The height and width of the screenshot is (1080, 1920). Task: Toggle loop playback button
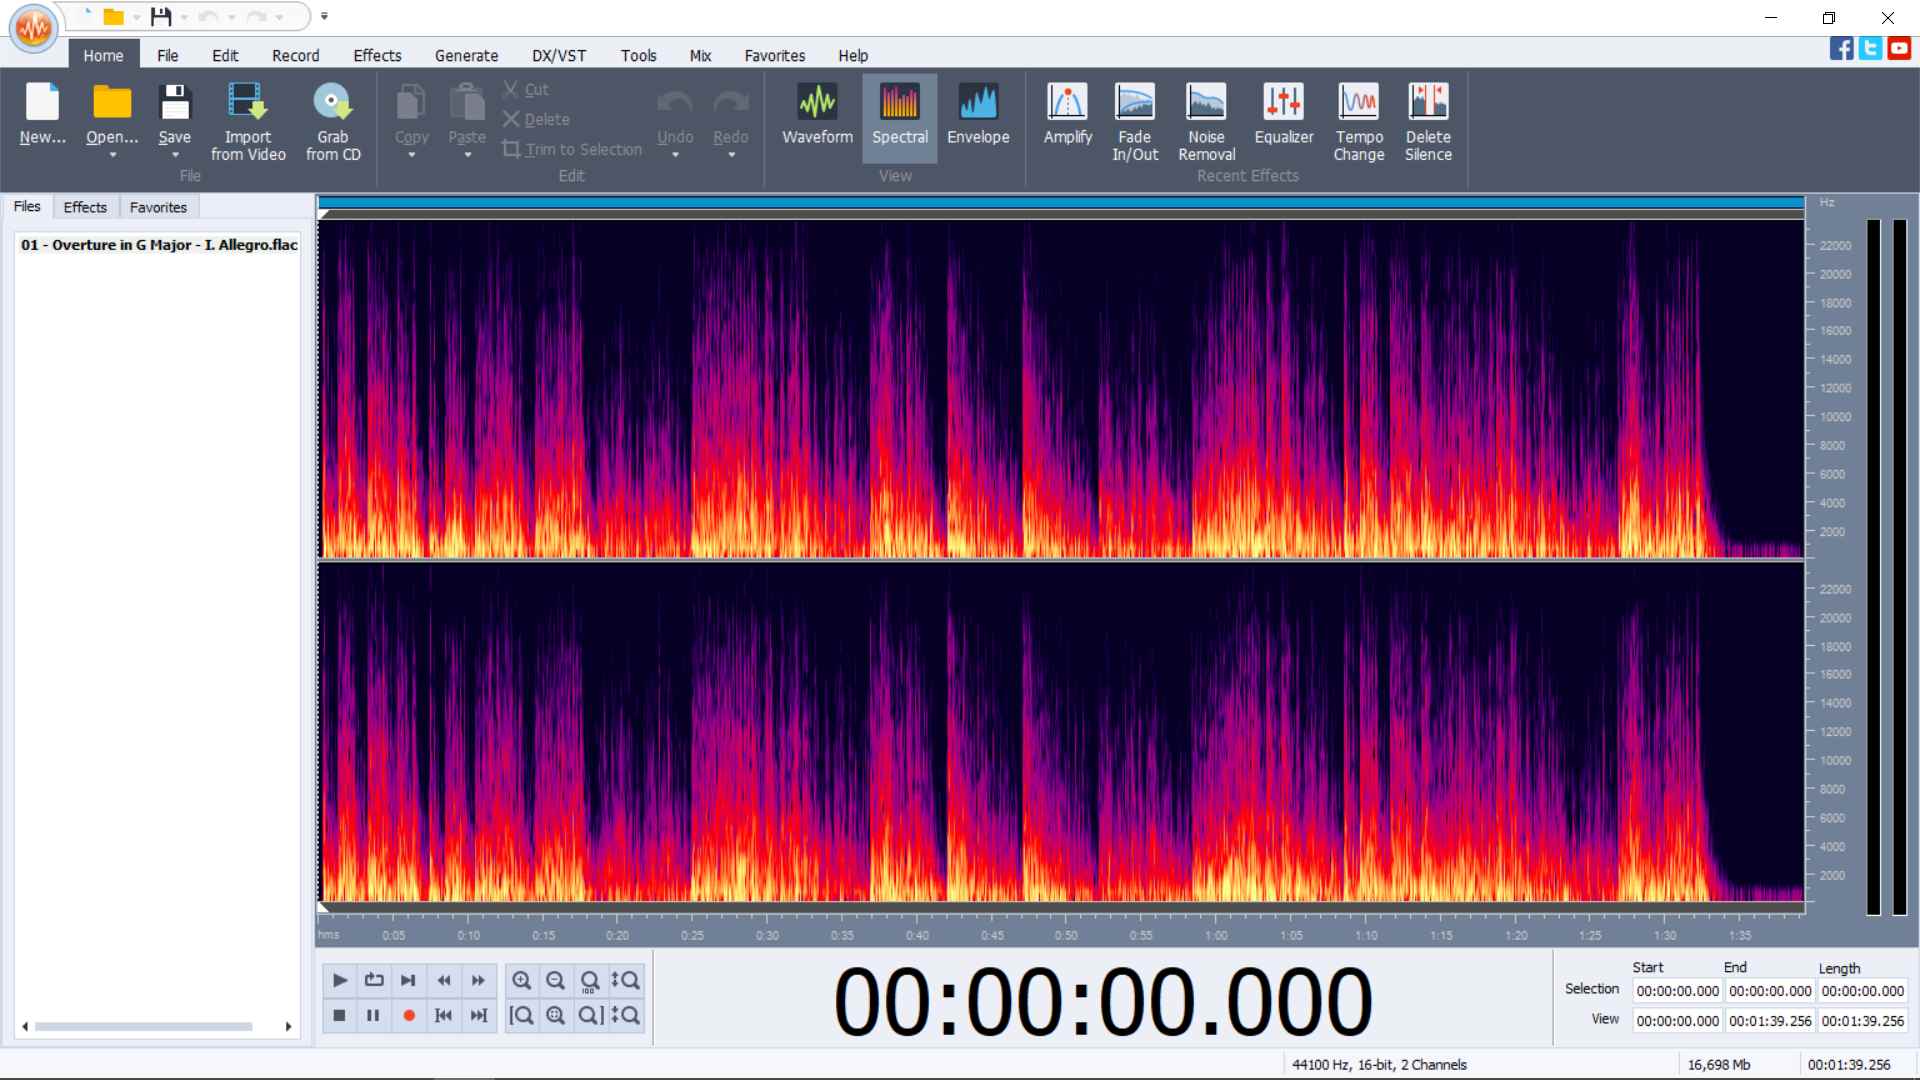point(374,980)
